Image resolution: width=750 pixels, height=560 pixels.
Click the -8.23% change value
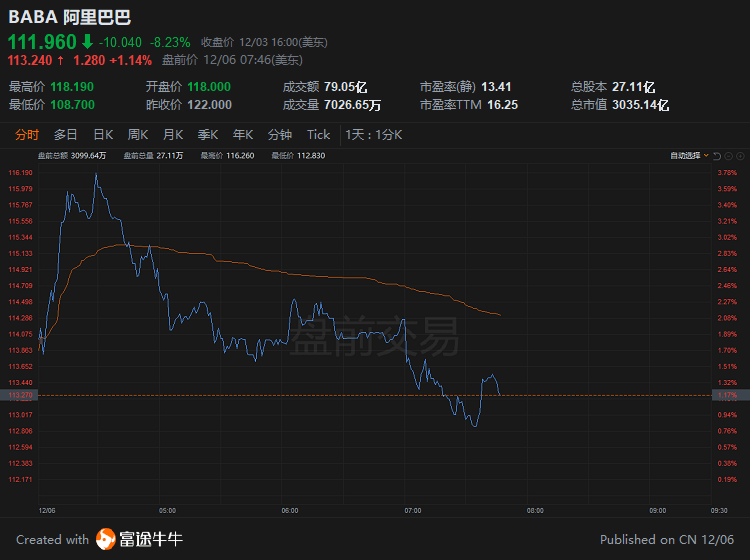tap(170, 43)
